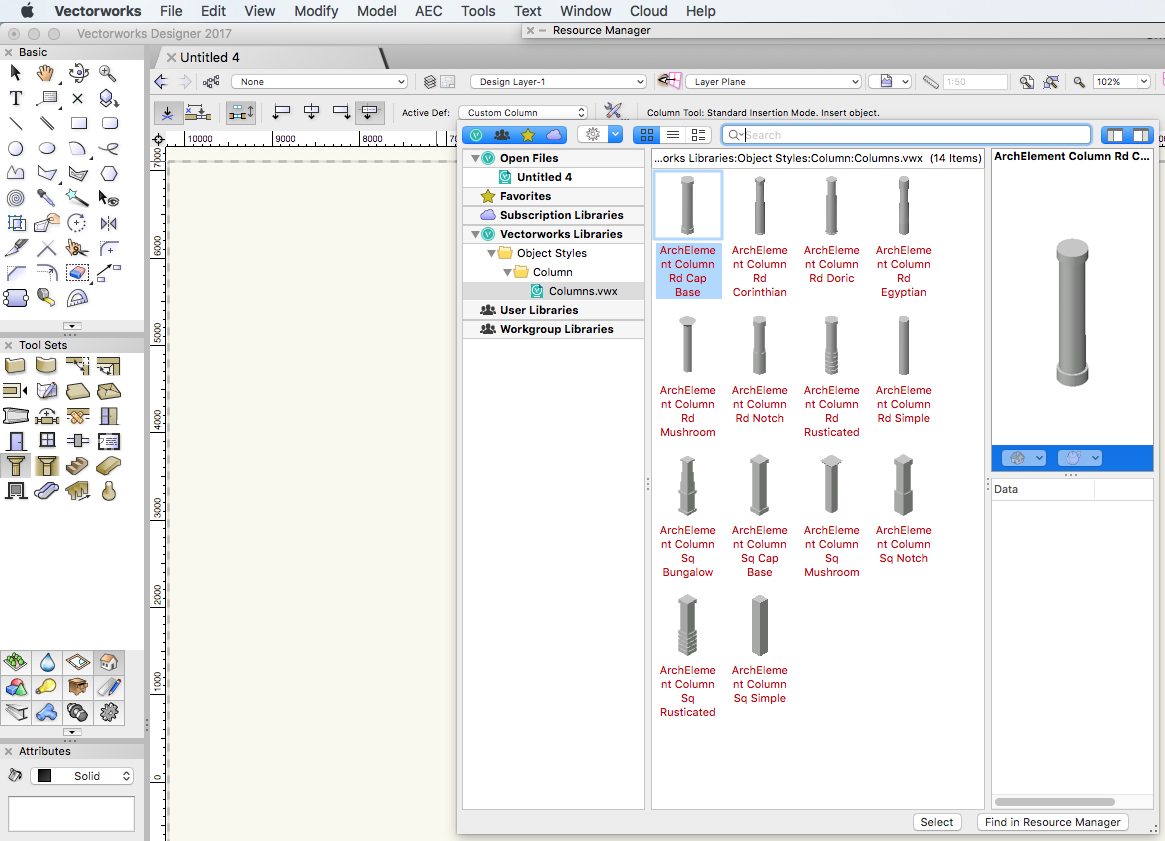Collapse the Vectorworks Libraries tree section

pyautogui.click(x=473, y=233)
